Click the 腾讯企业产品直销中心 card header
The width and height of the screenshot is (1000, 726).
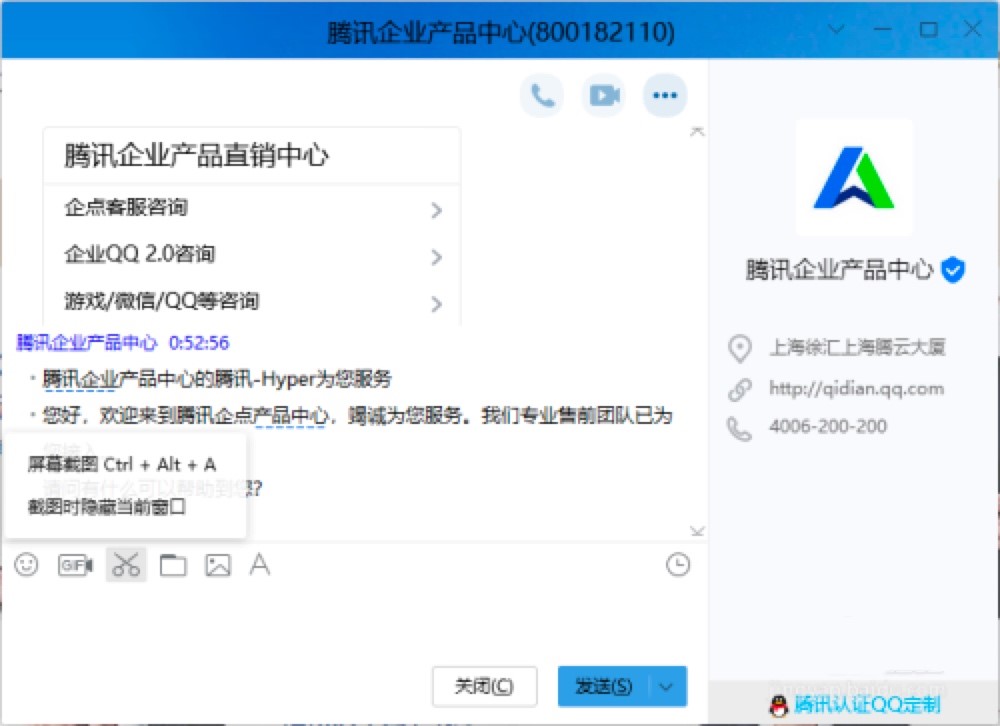(x=252, y=156)
